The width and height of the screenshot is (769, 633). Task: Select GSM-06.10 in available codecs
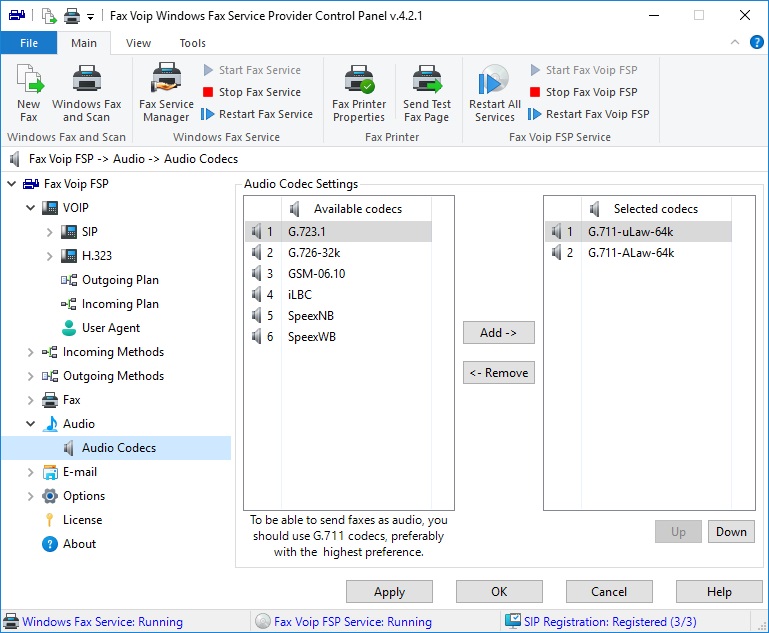click(x=338, y=274)
